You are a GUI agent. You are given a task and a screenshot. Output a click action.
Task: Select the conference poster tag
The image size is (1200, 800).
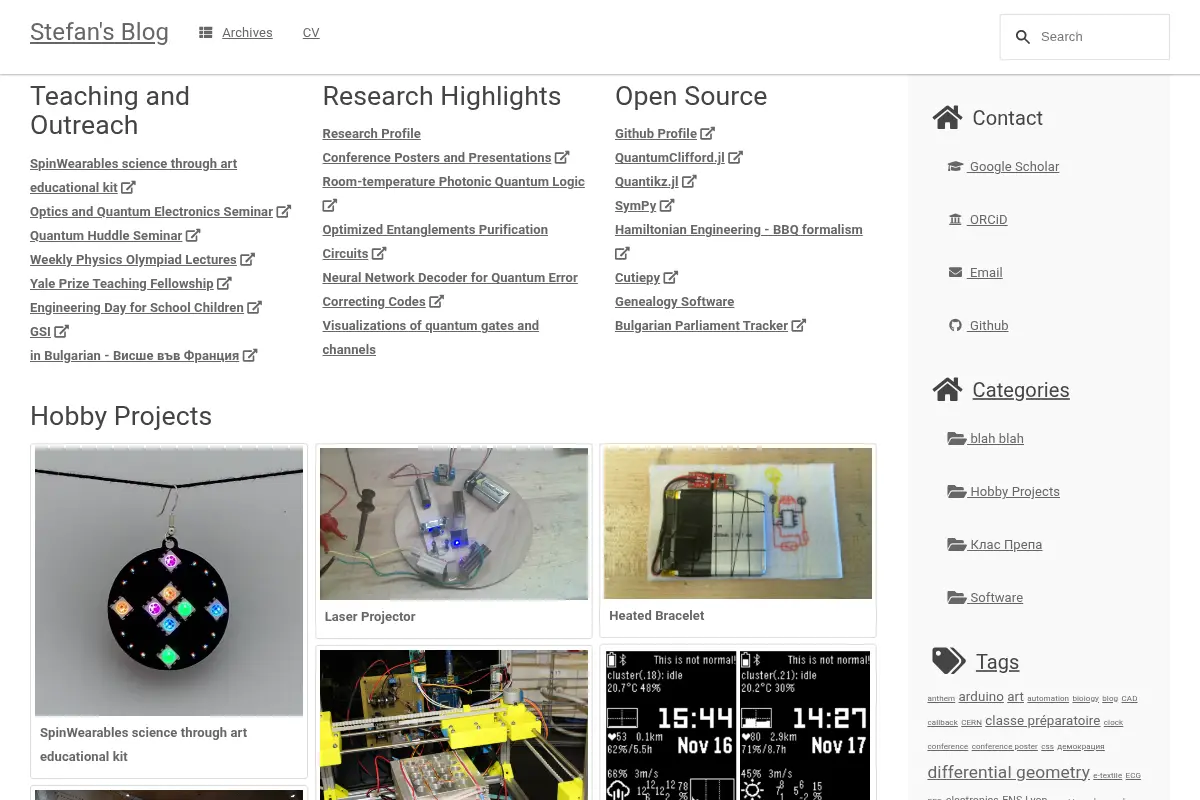[1005, 747]
